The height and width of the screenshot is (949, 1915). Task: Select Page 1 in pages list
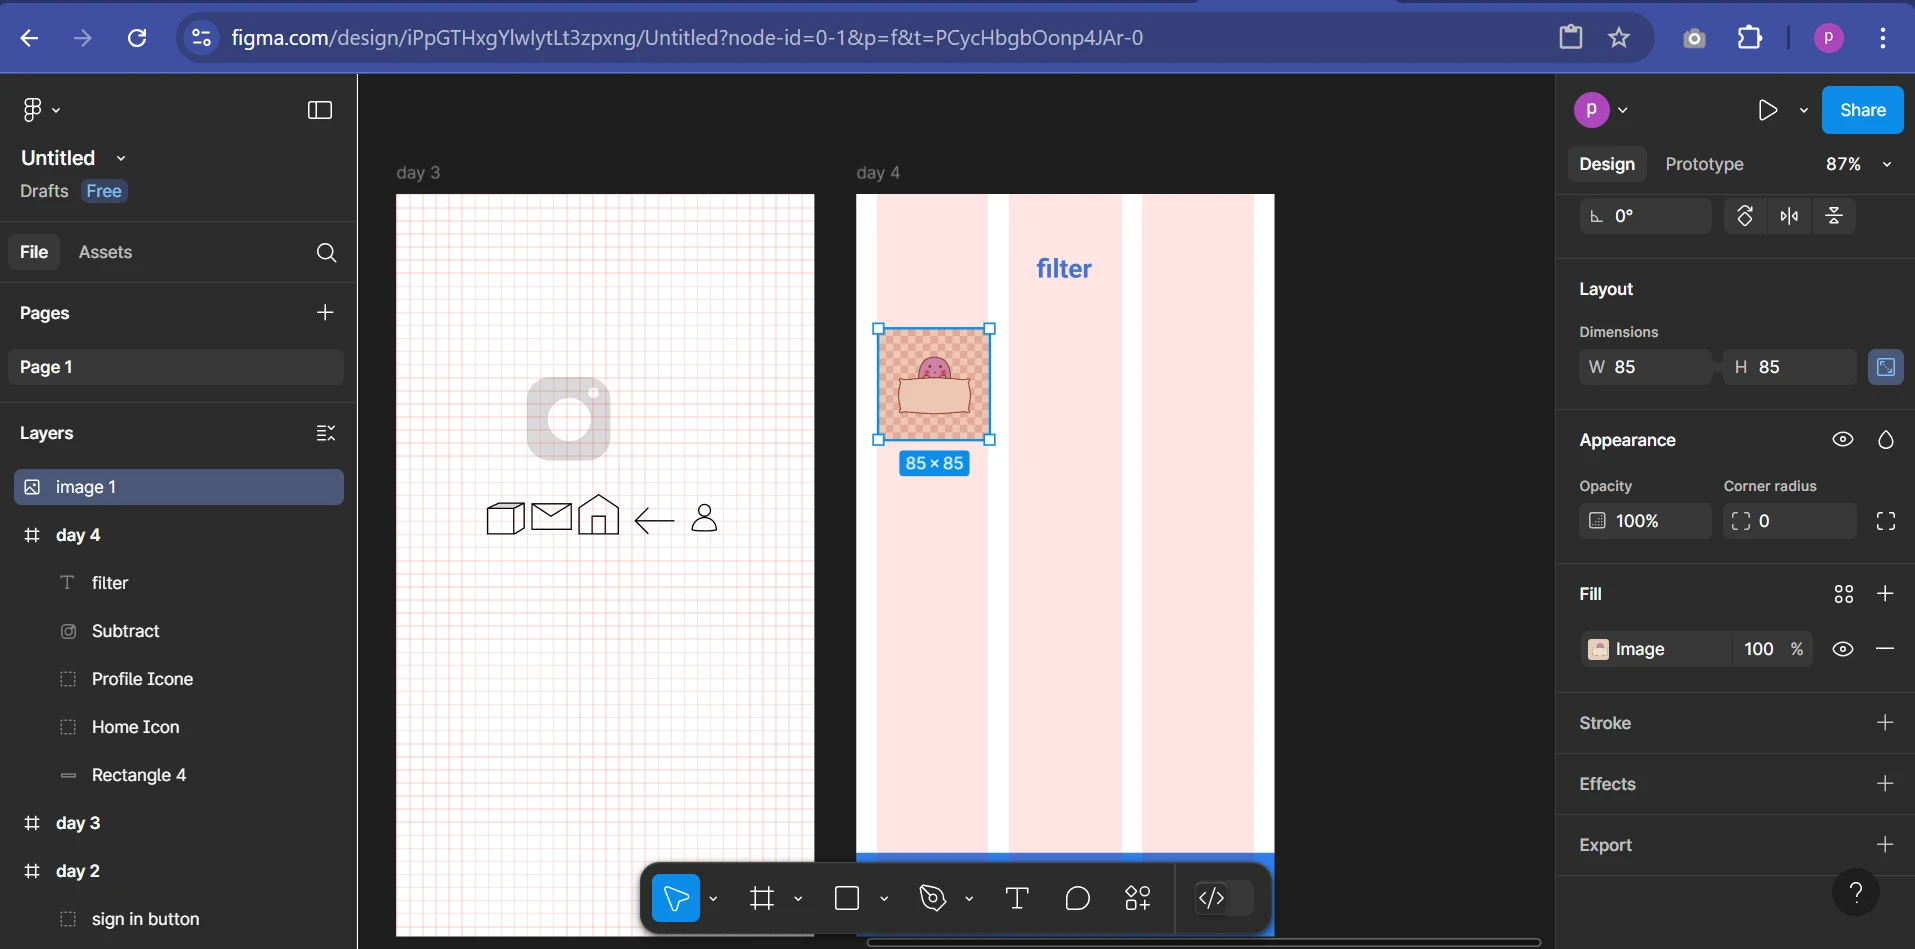click(x=176, y=367)
